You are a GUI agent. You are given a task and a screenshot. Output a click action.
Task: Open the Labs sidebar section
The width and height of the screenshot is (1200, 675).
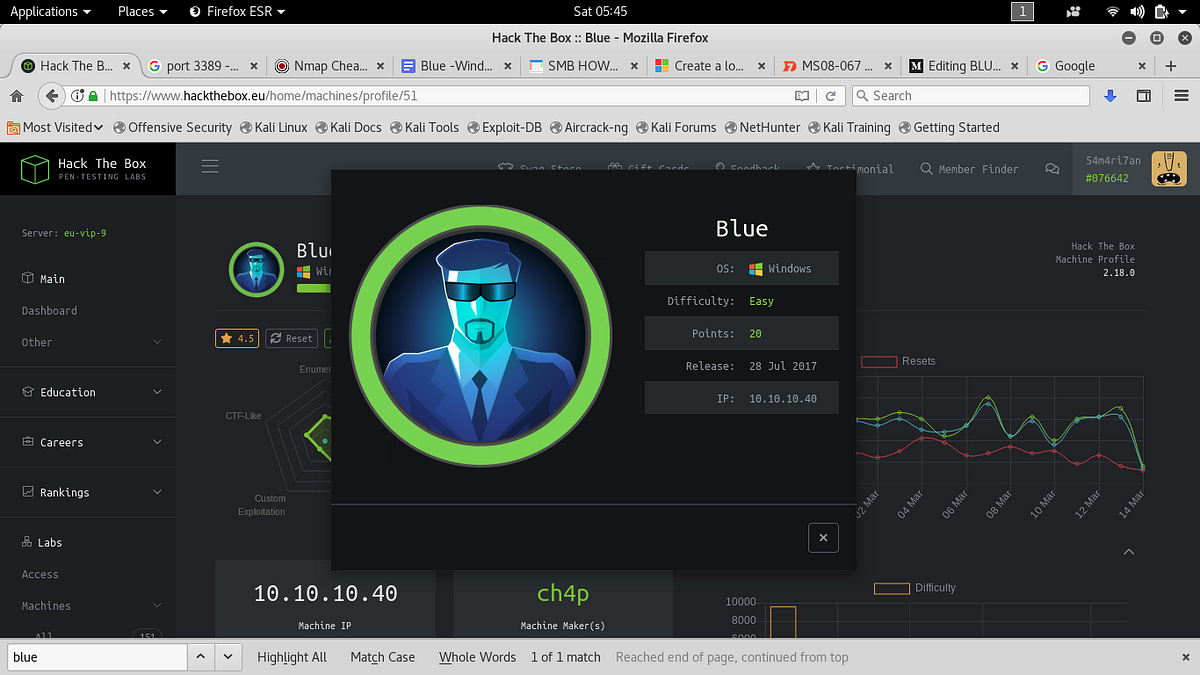click(x=42, y=542)
